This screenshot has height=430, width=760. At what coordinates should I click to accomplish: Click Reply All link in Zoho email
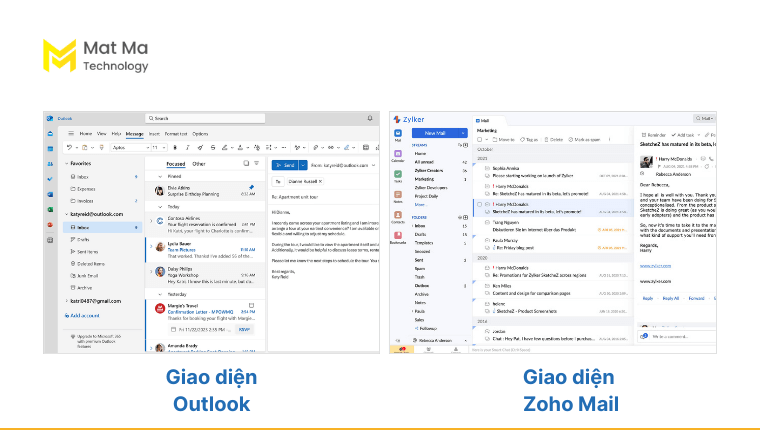671,299
